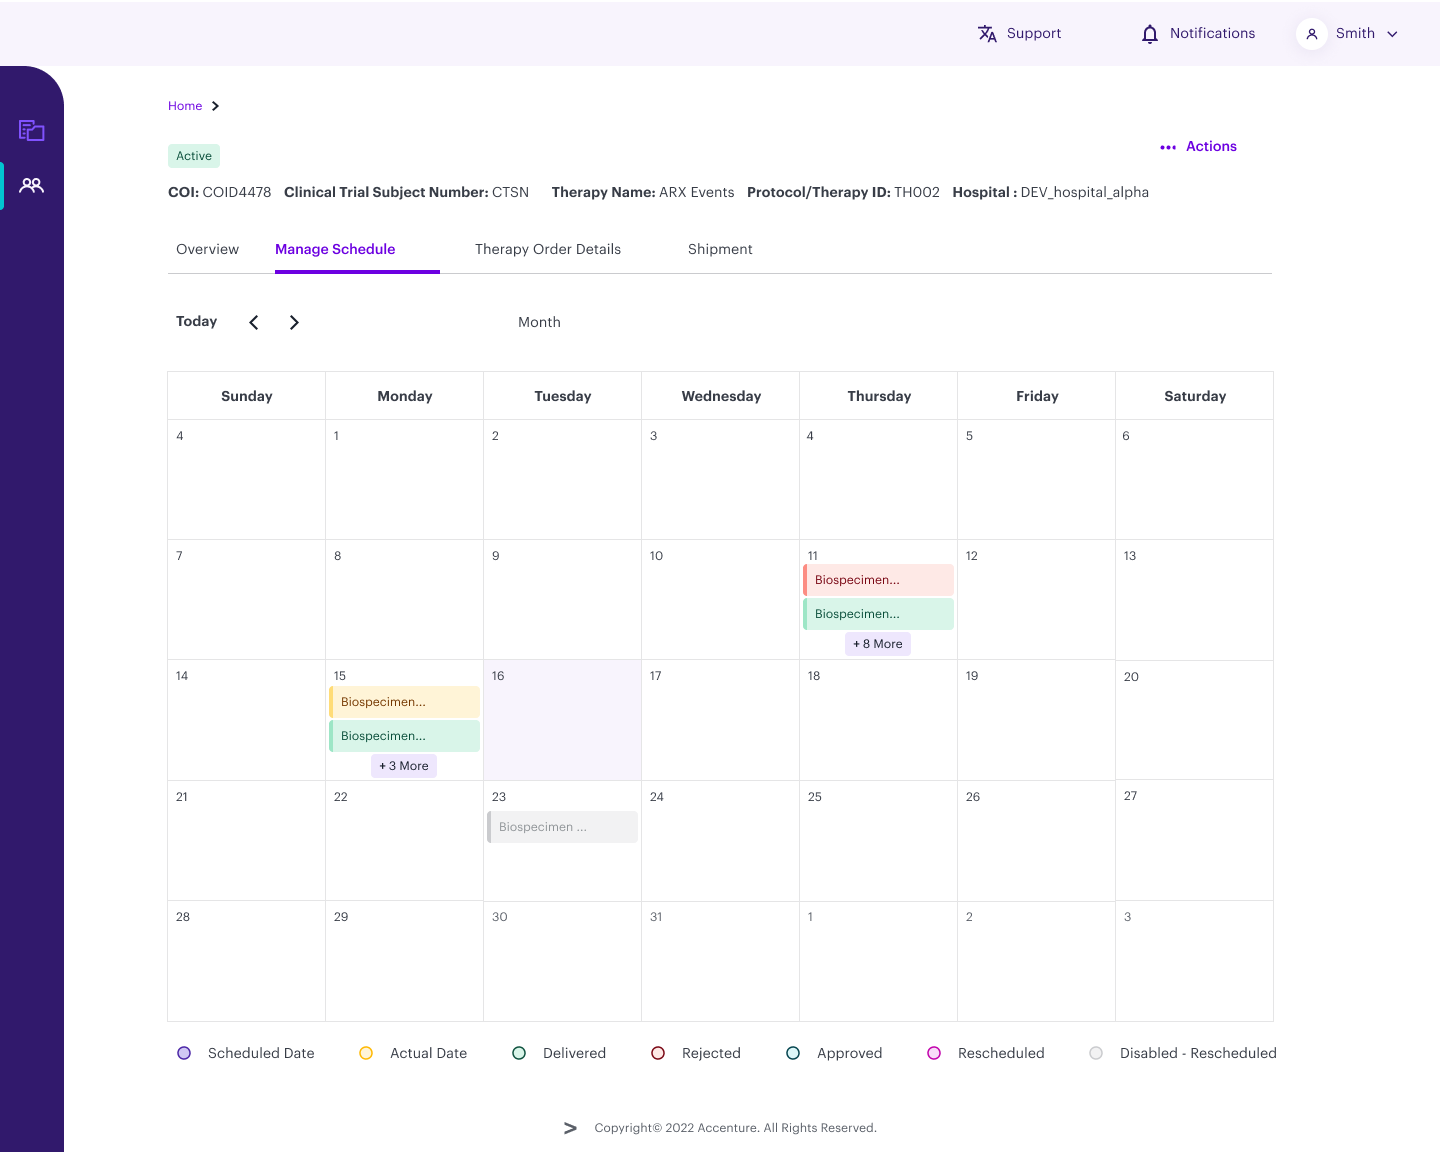Expand the +8 More events on Thursday the 11th
1440x1152 pixels.
coord(877,644)
